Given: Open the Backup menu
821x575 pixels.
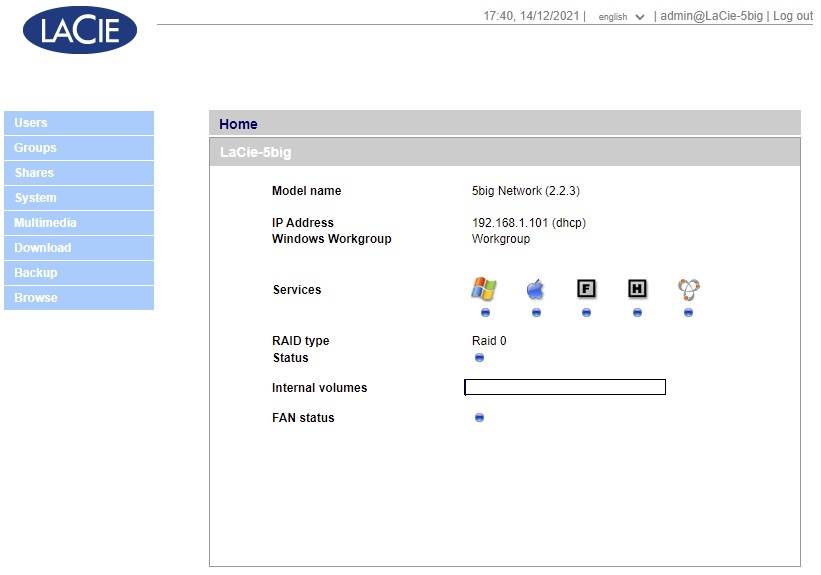Looking at the screenshot, I should click(x=79, y=273).
